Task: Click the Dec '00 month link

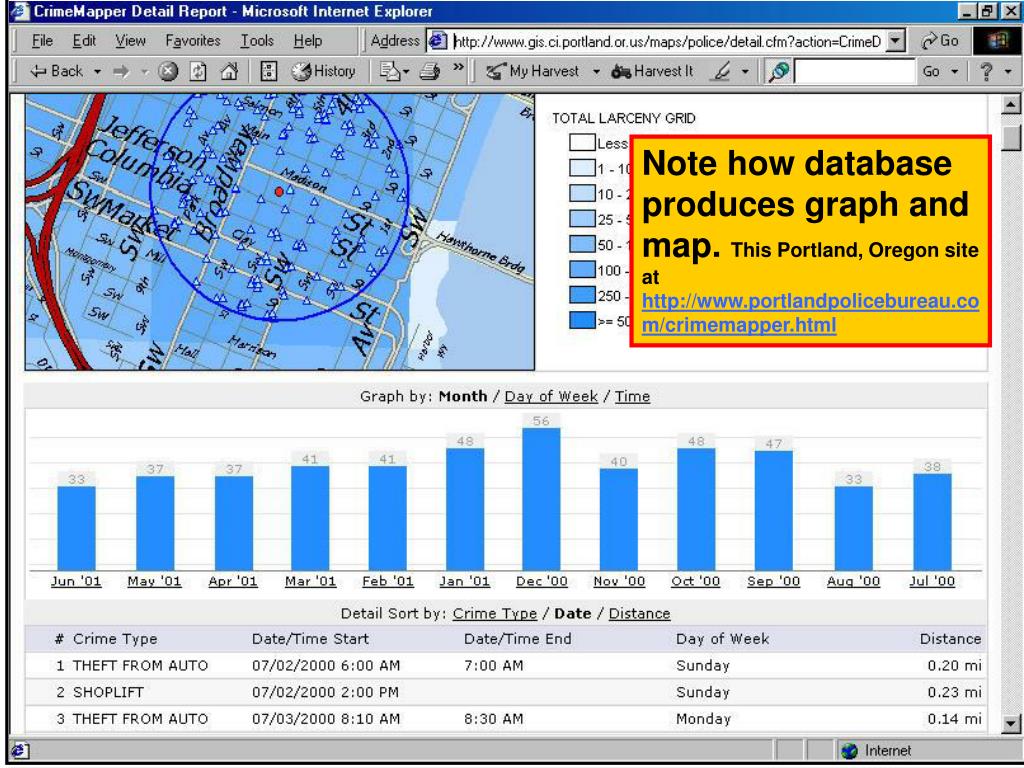Action: (541, 581)
